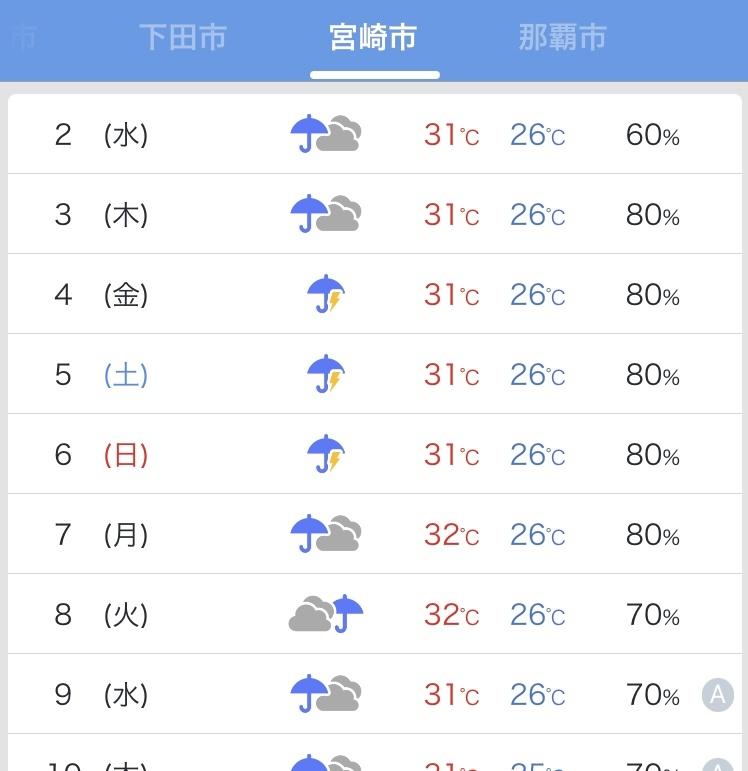The height and width of the screenshot is (771, 748).
Task: Tap the thunderstorm umbrella icon for day 5 (土)
Action: click(x=326, y=374)
